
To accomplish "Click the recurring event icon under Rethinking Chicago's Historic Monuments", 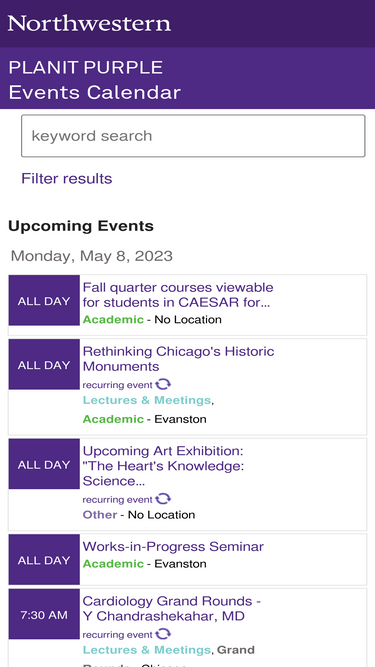I will (163, 385).
